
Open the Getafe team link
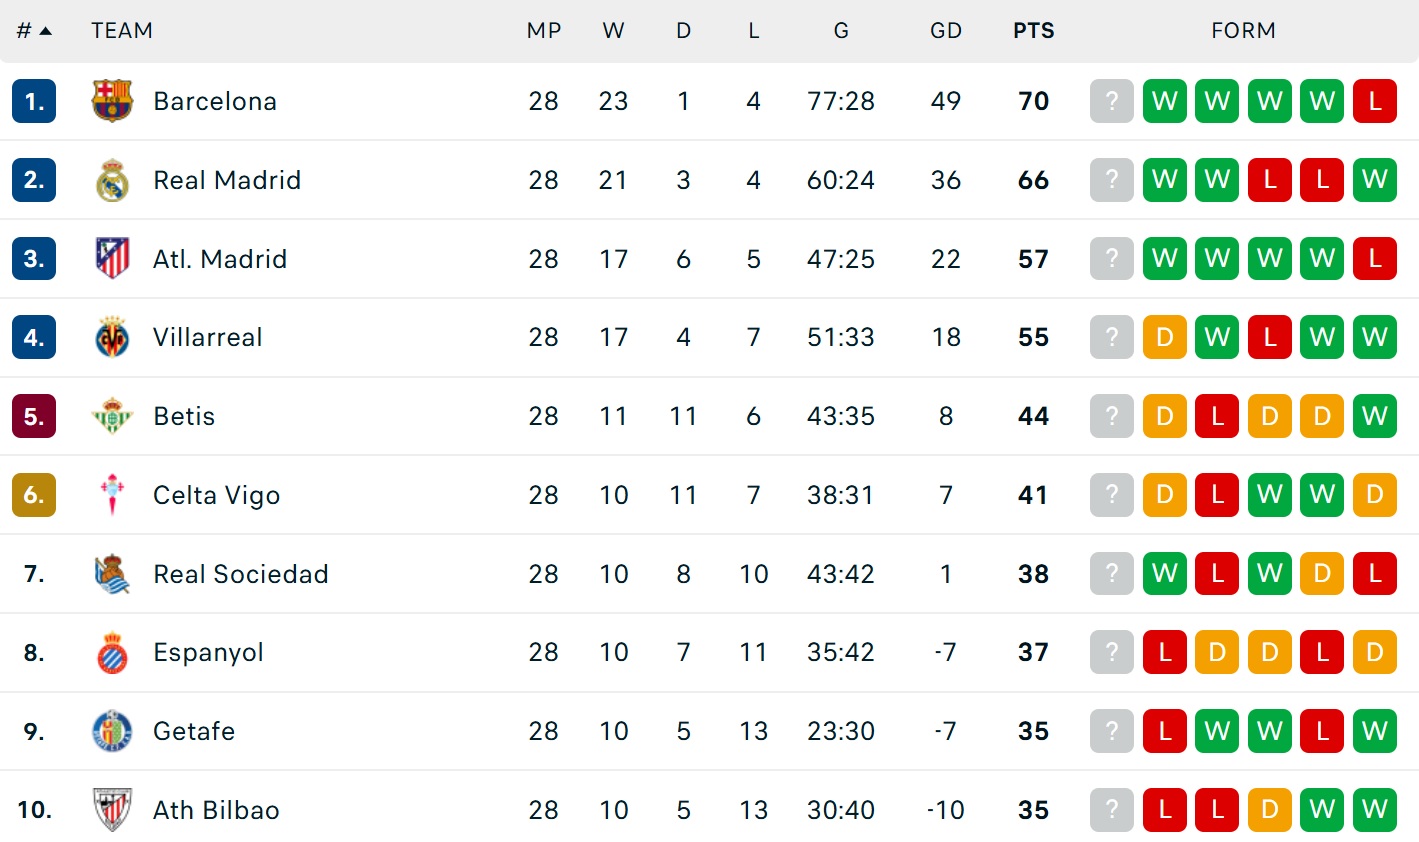[194, 731]
